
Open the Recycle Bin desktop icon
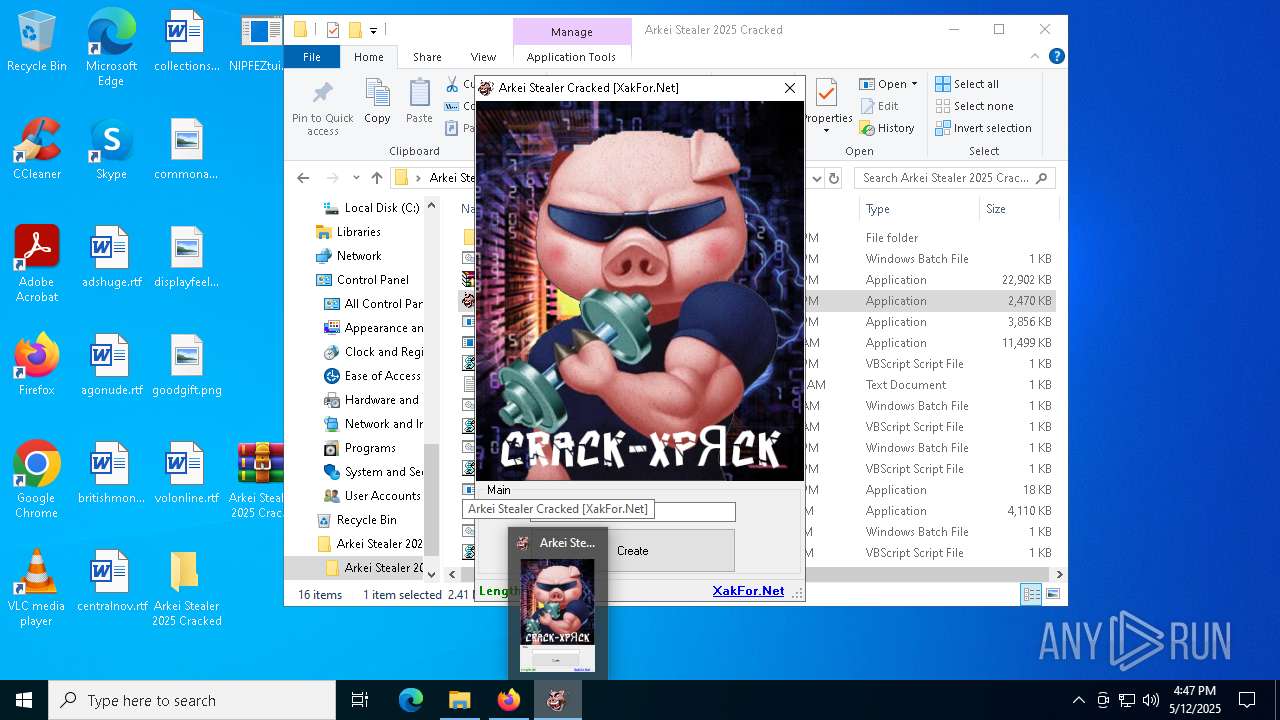click(x=37, y=42)
